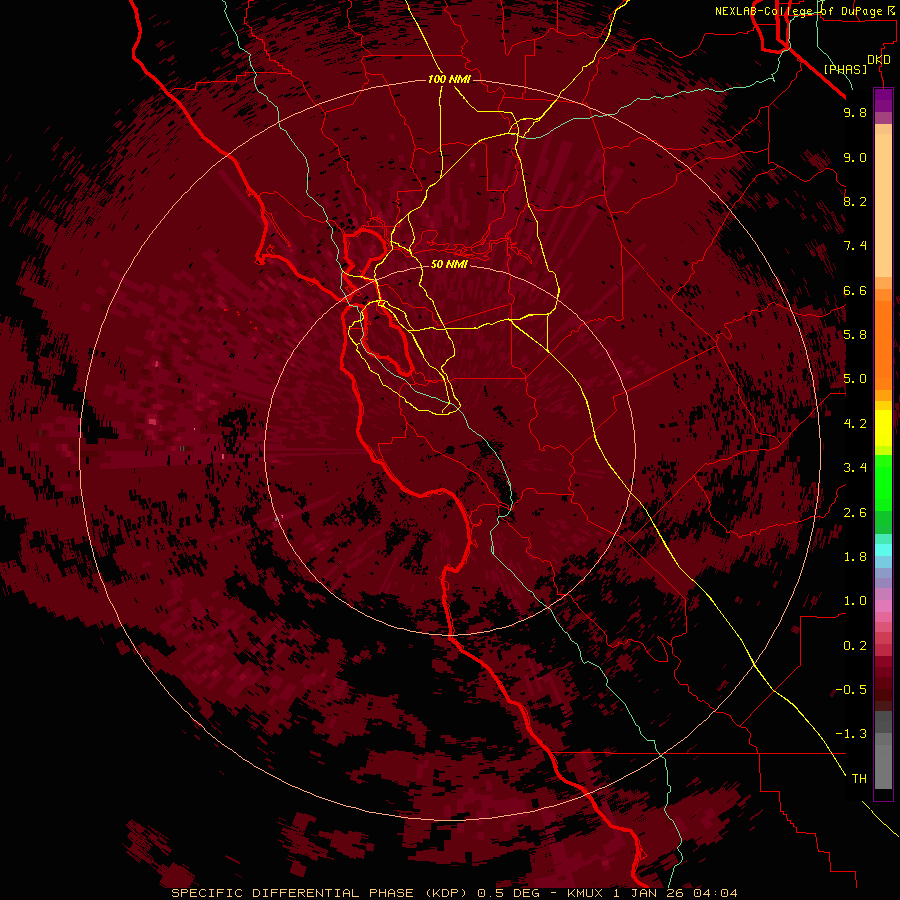Click the 9.0 scale value
900x900 pixels.
pos(855,157)
